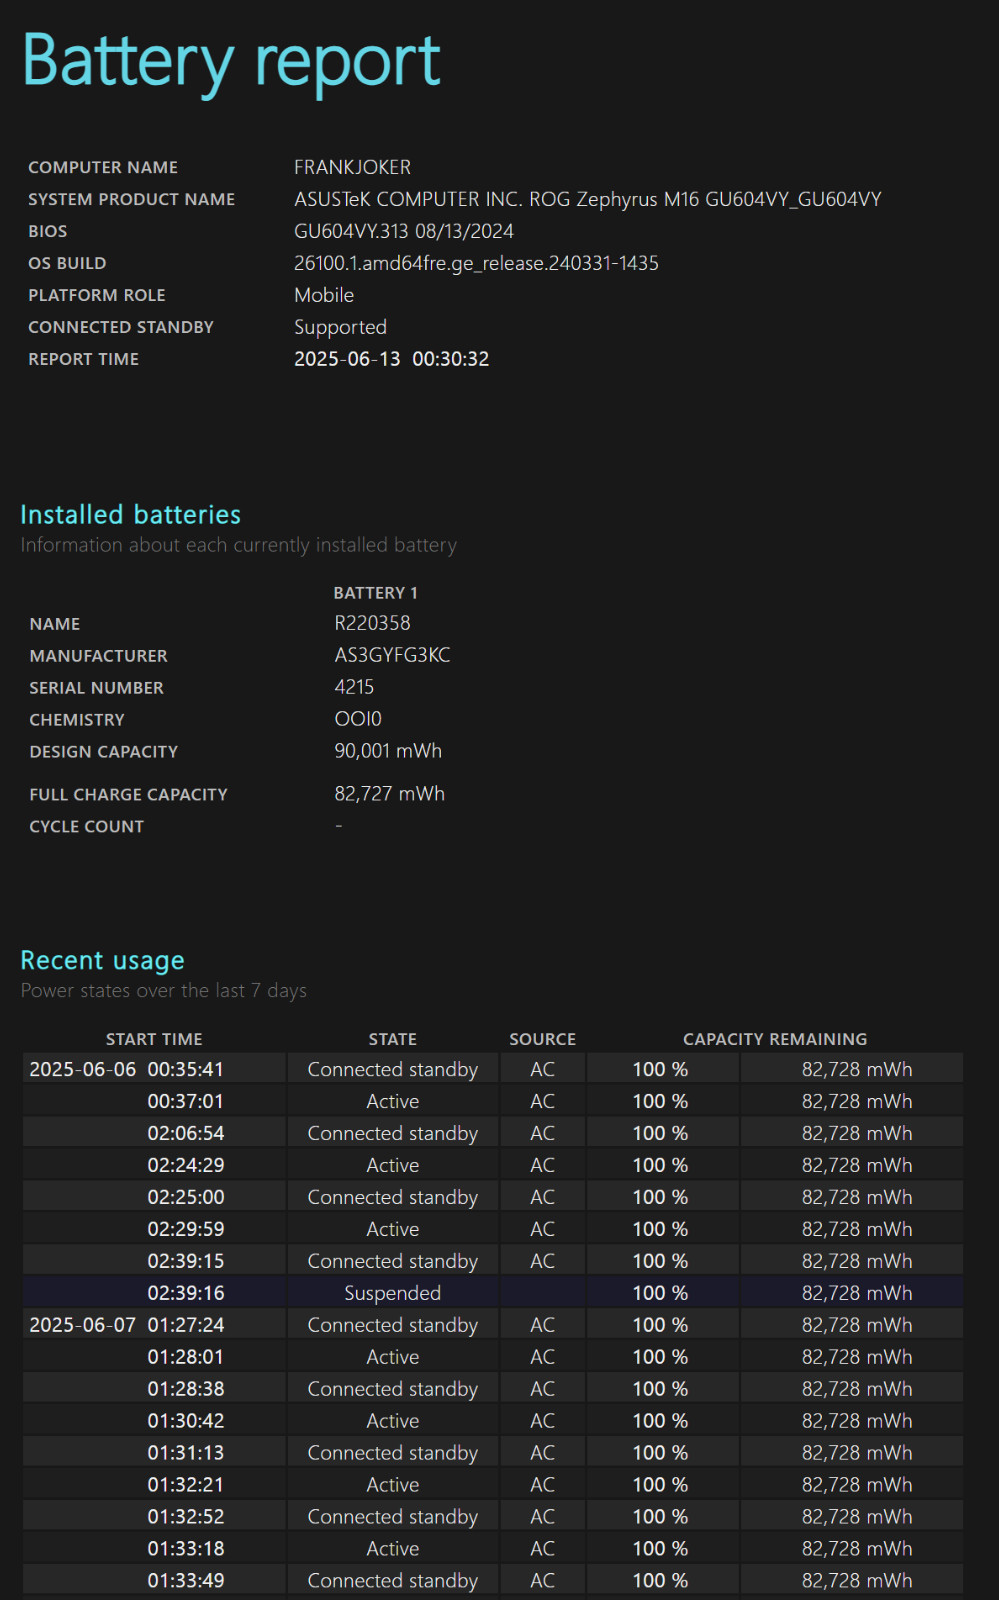Click the Battery report title
The width and height of the screenshot is (999, 1600).
coord(231,62)
